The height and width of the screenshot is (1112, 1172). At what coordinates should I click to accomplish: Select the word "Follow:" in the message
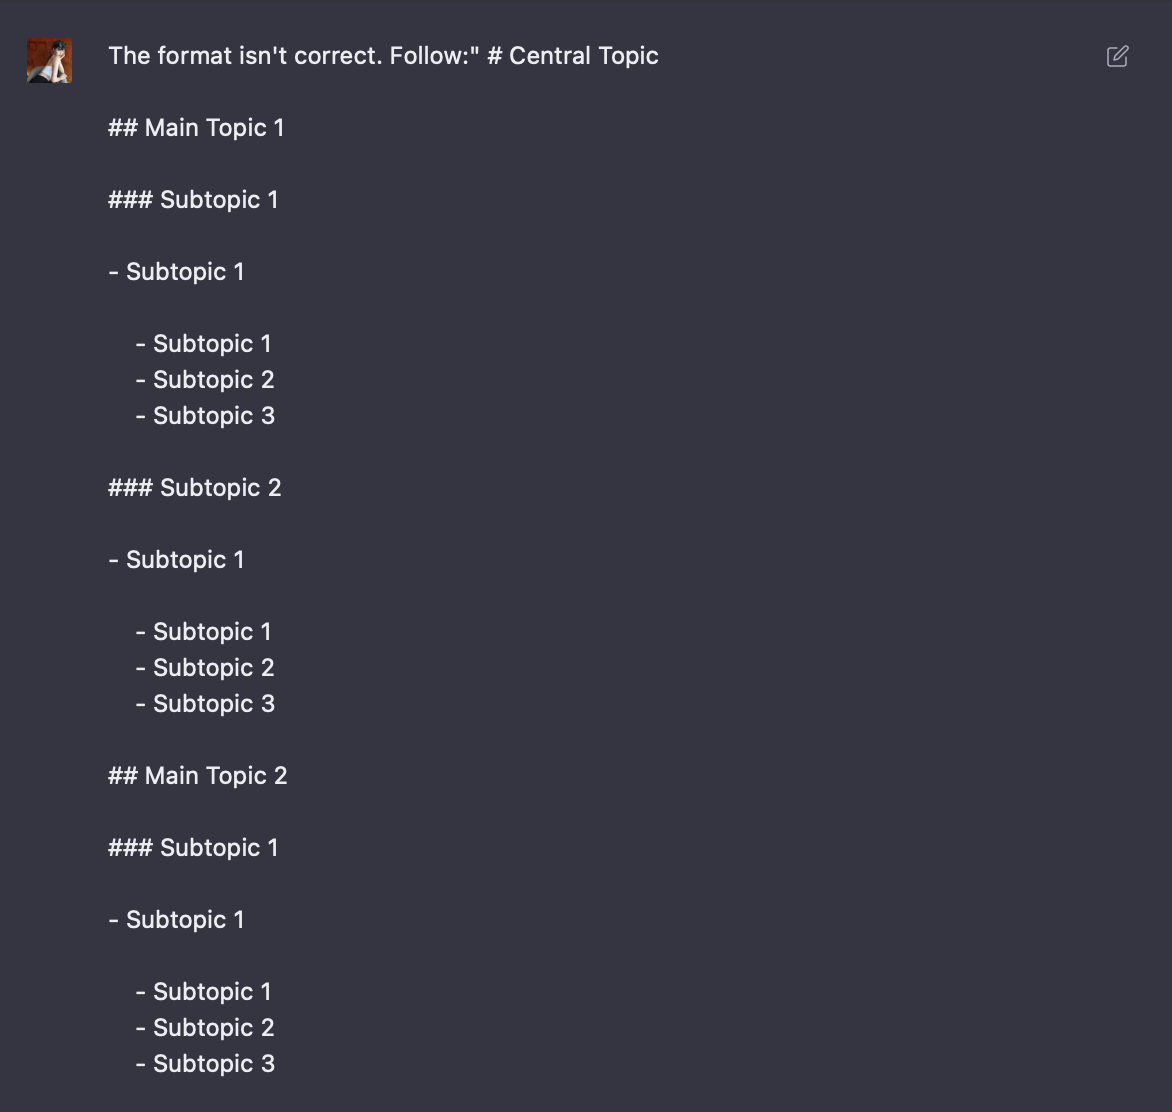[x=430, y=56]
